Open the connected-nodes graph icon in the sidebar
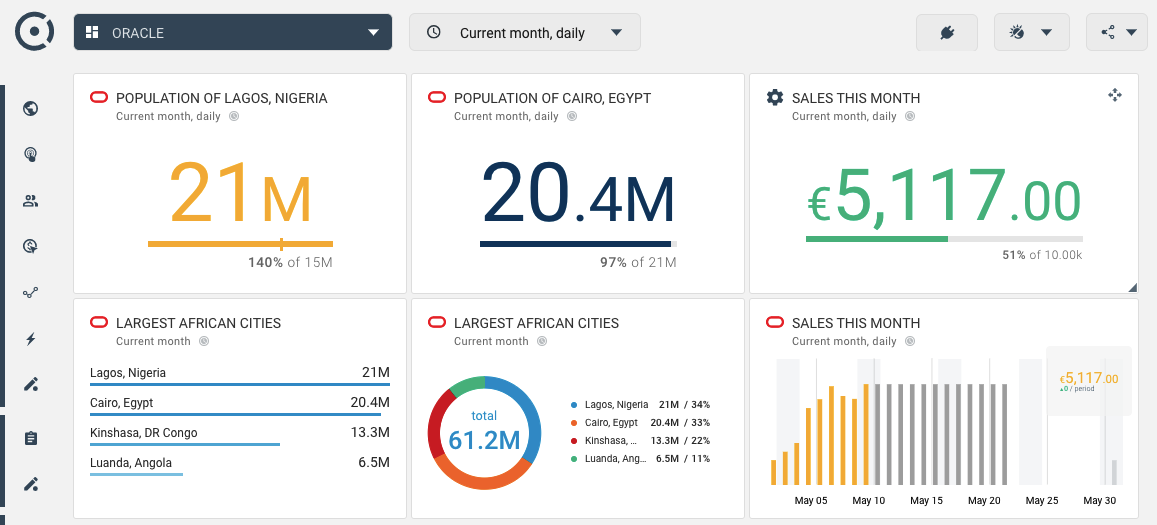Viewport: 1157px width, 525px height. point(30,293)
